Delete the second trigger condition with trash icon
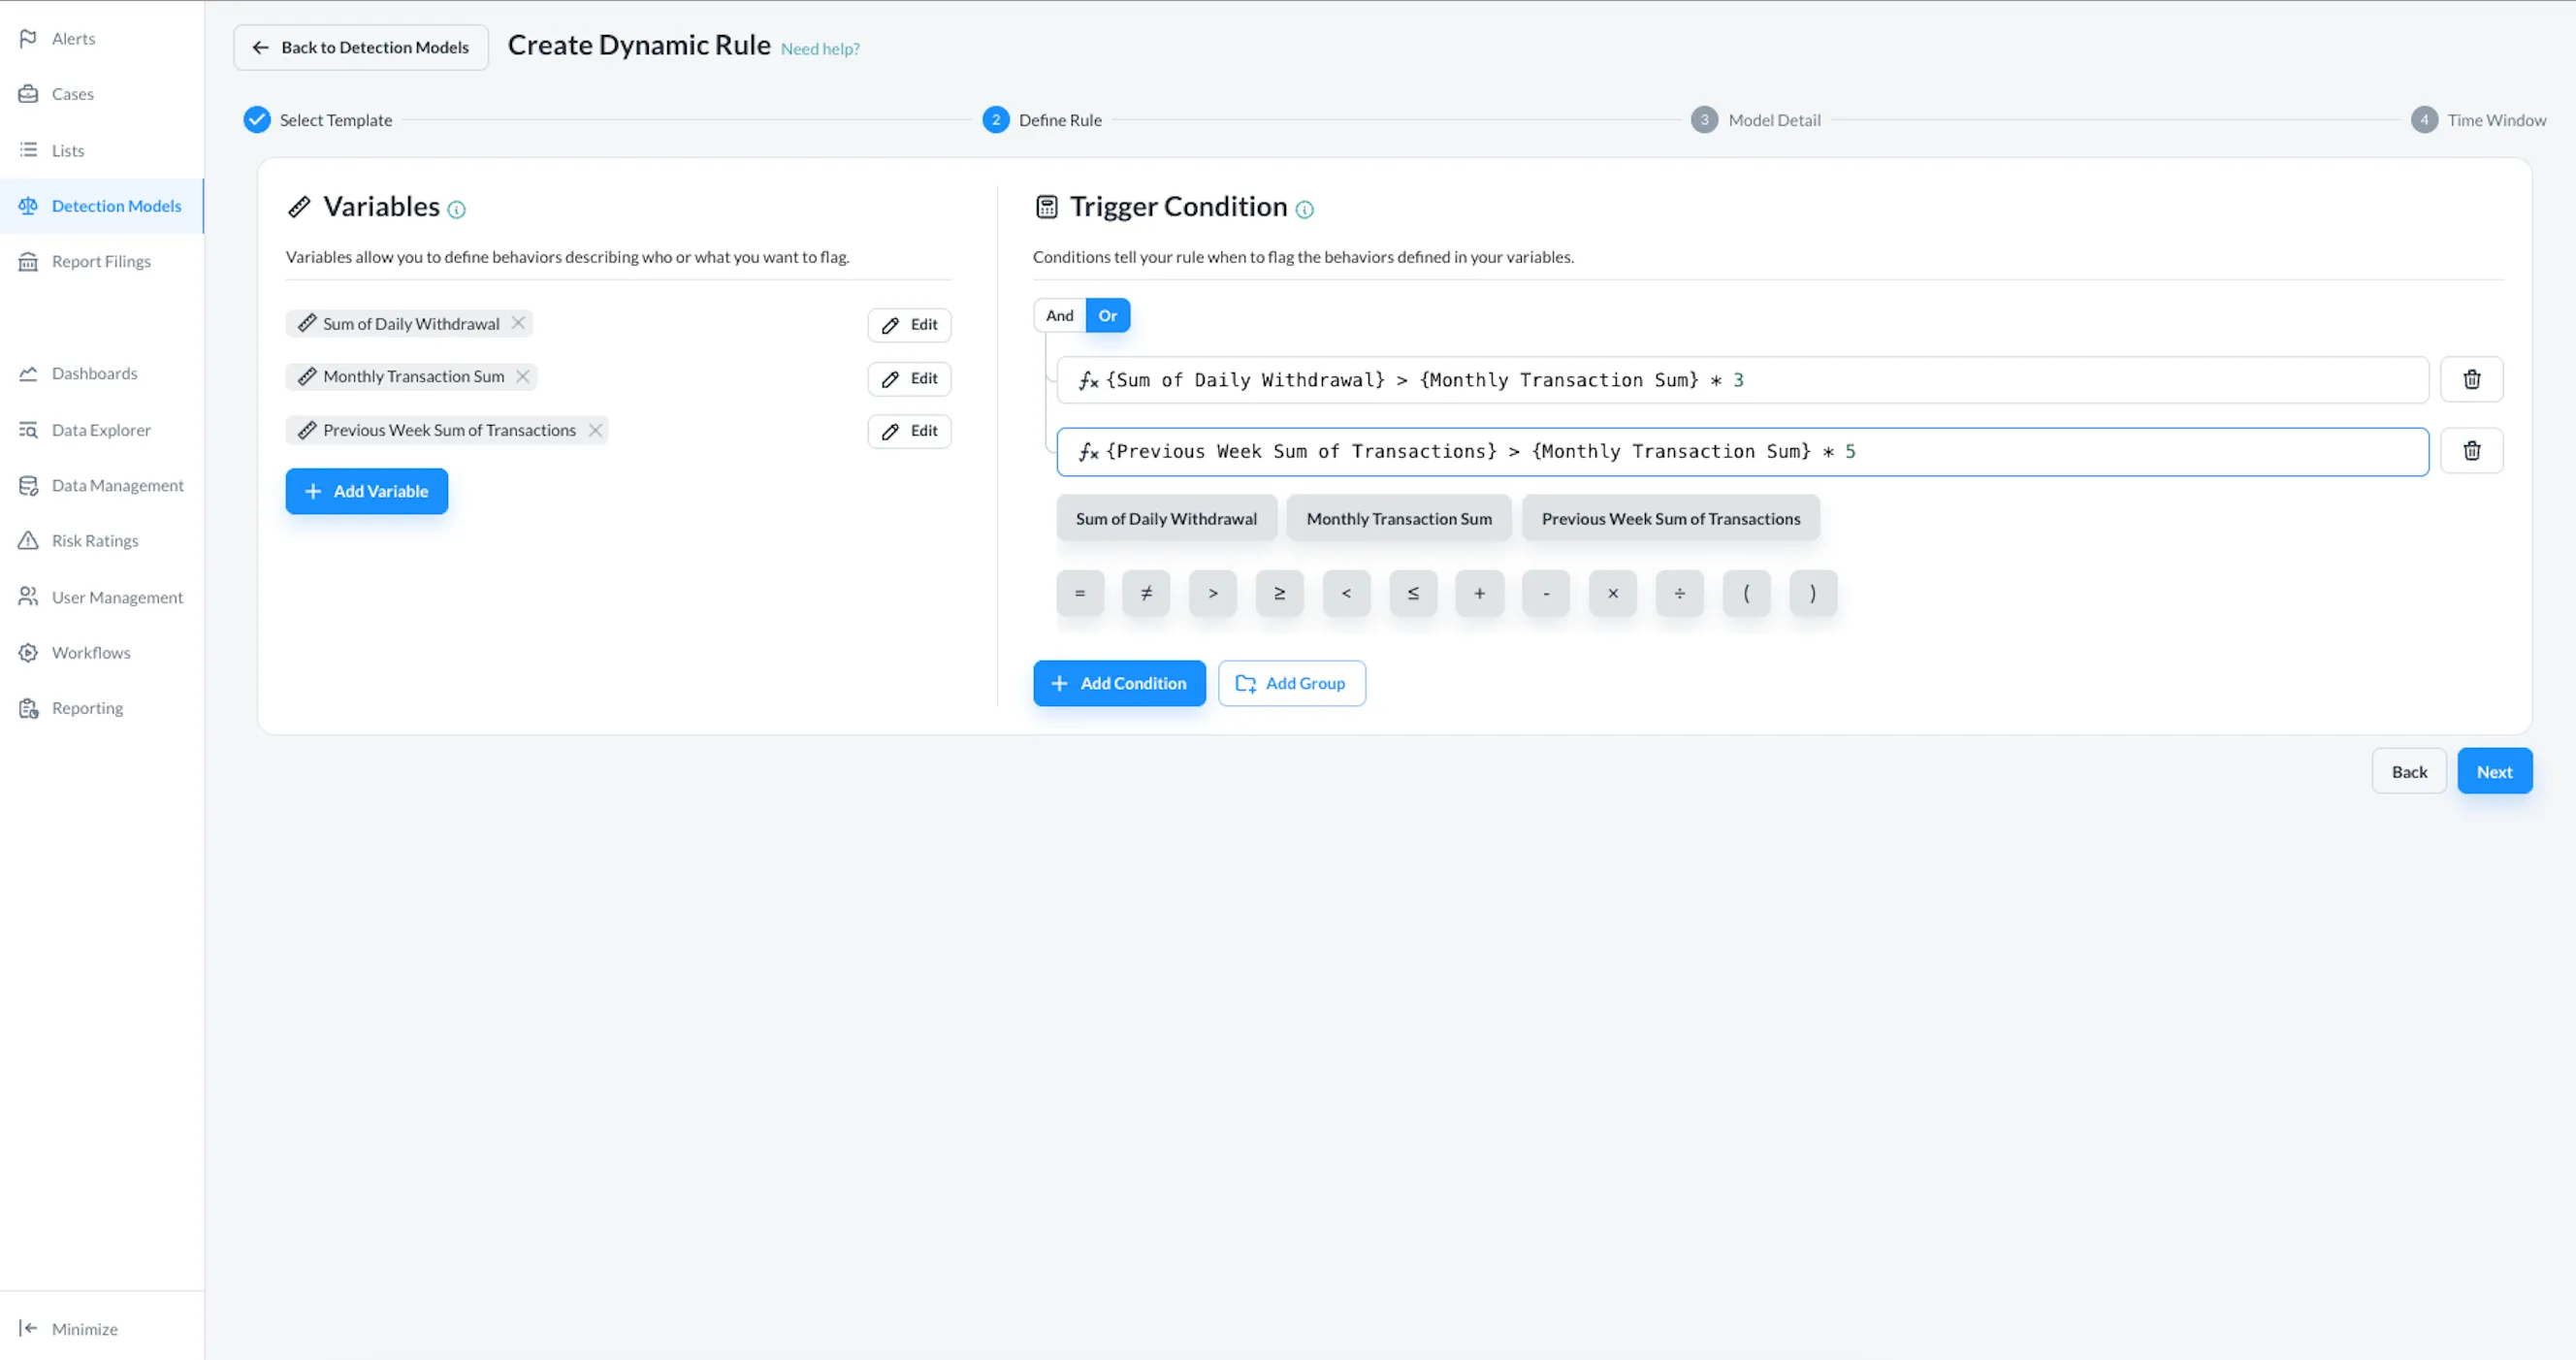Viewport: 2576px width, 1360px height. tap(2471, 451)
